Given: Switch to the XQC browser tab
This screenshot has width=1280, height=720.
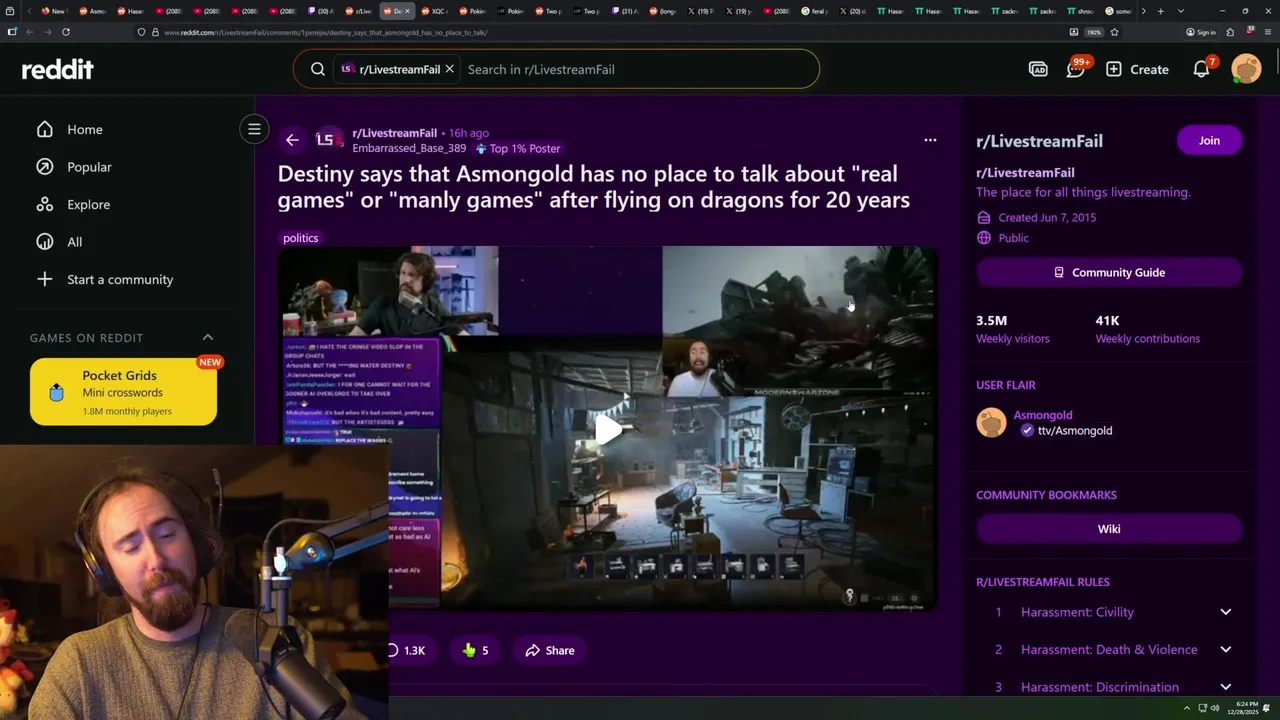Looking at the screenshot, I should click(x=434, y=11).
